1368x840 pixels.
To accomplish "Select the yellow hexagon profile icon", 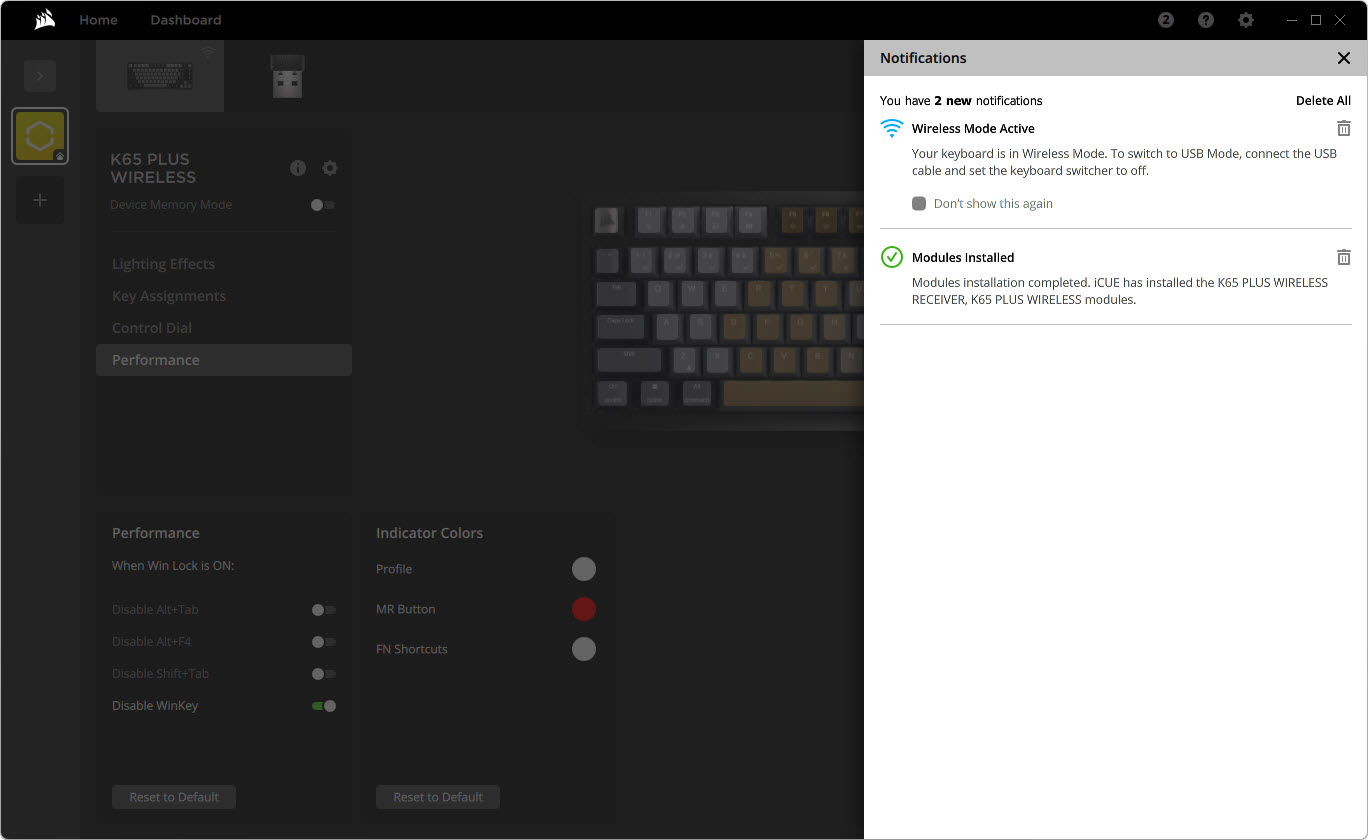I will 40,136.
